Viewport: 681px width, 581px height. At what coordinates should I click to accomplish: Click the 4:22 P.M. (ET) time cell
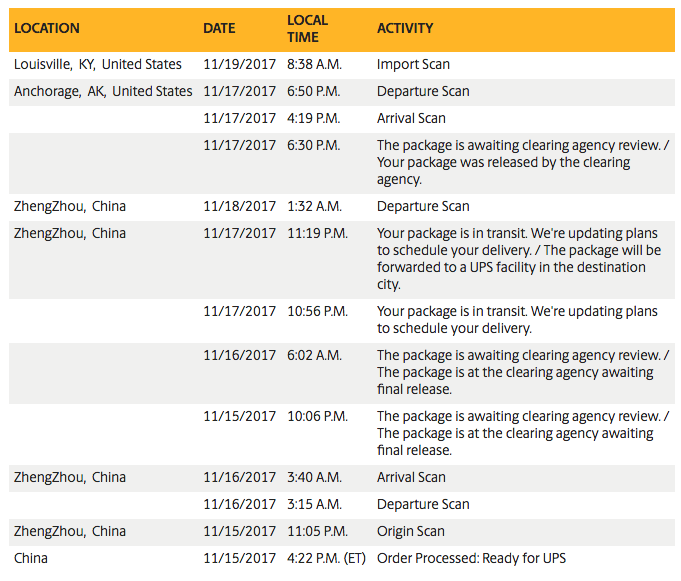(x=326, y=558)
